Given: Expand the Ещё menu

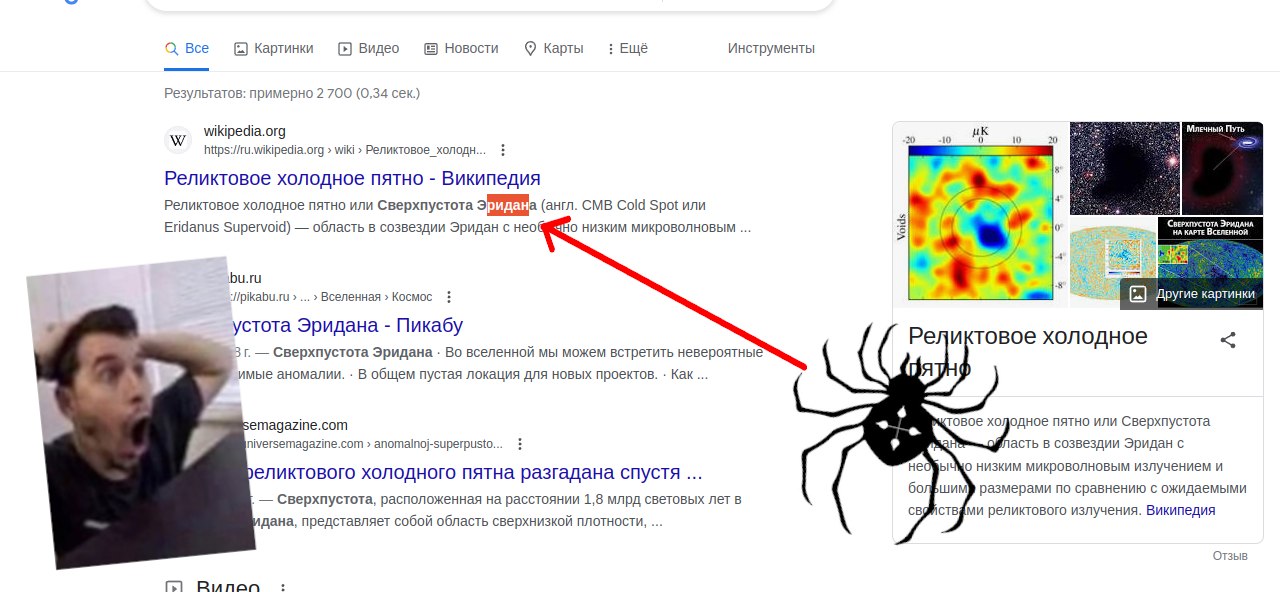Looking at the screenshot, I should click(627, 48).
